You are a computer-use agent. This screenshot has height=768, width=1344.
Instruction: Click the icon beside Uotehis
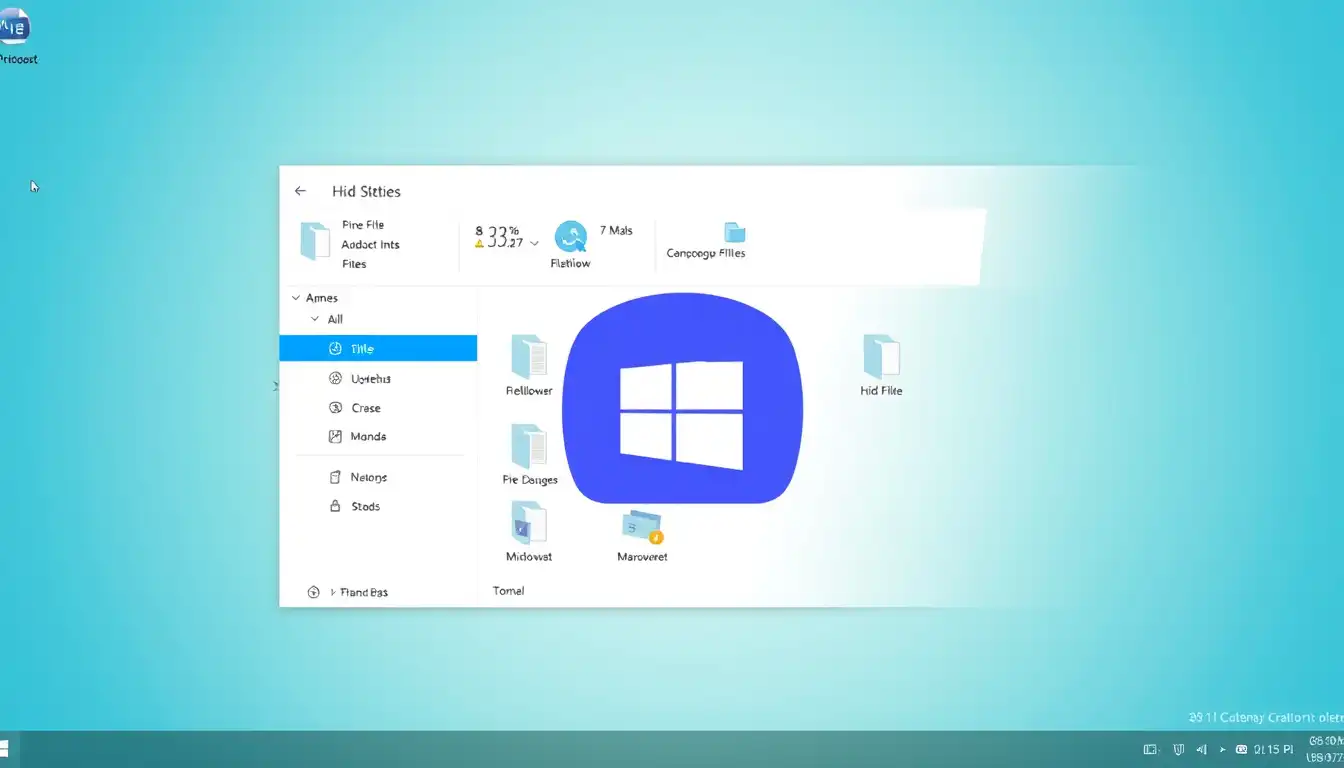coord(335,379)
